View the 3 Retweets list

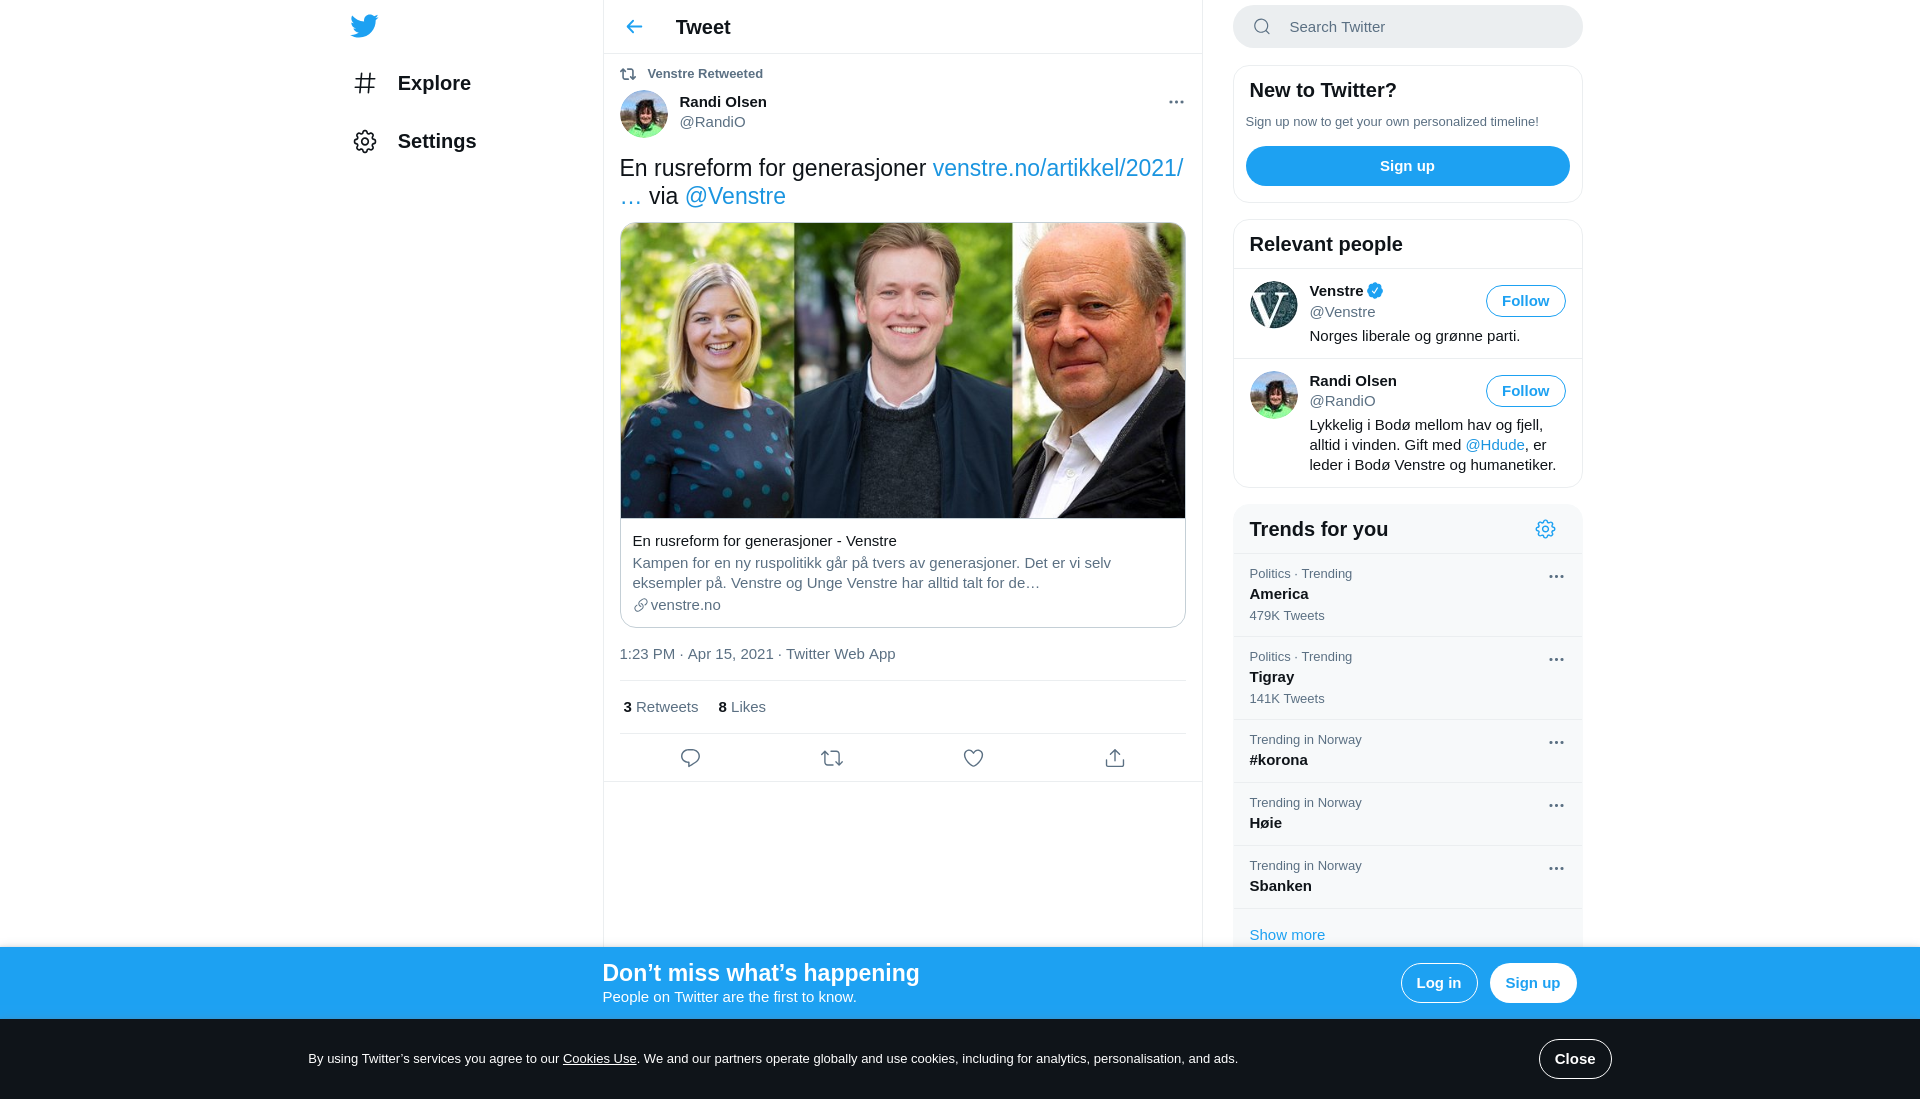(660, 707)
